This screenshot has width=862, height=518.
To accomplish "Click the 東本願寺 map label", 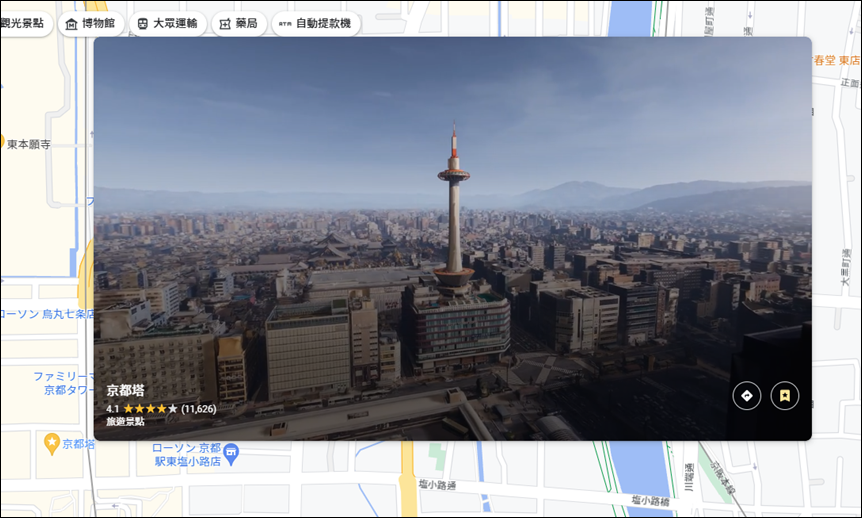I will (29, 145).
